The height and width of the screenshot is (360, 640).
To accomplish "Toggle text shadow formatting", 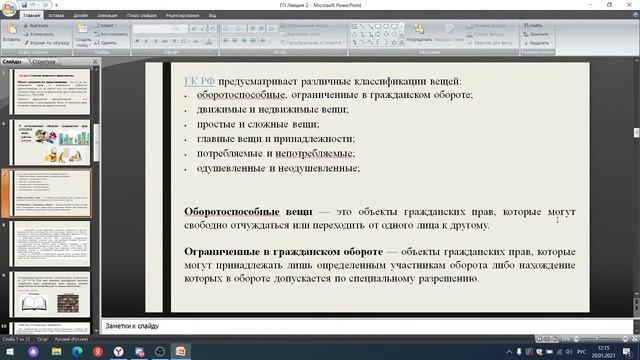I will 174,41.
